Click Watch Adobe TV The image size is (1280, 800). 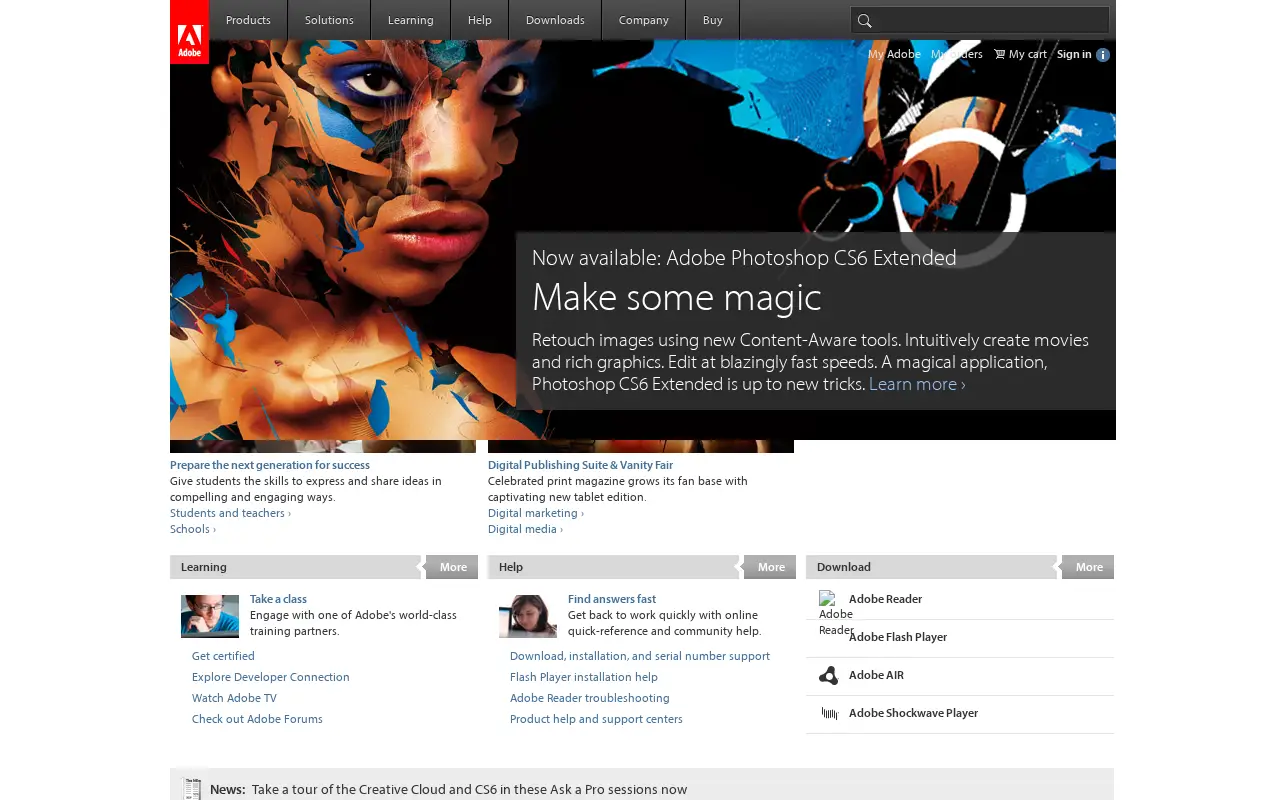coord(234,698)
